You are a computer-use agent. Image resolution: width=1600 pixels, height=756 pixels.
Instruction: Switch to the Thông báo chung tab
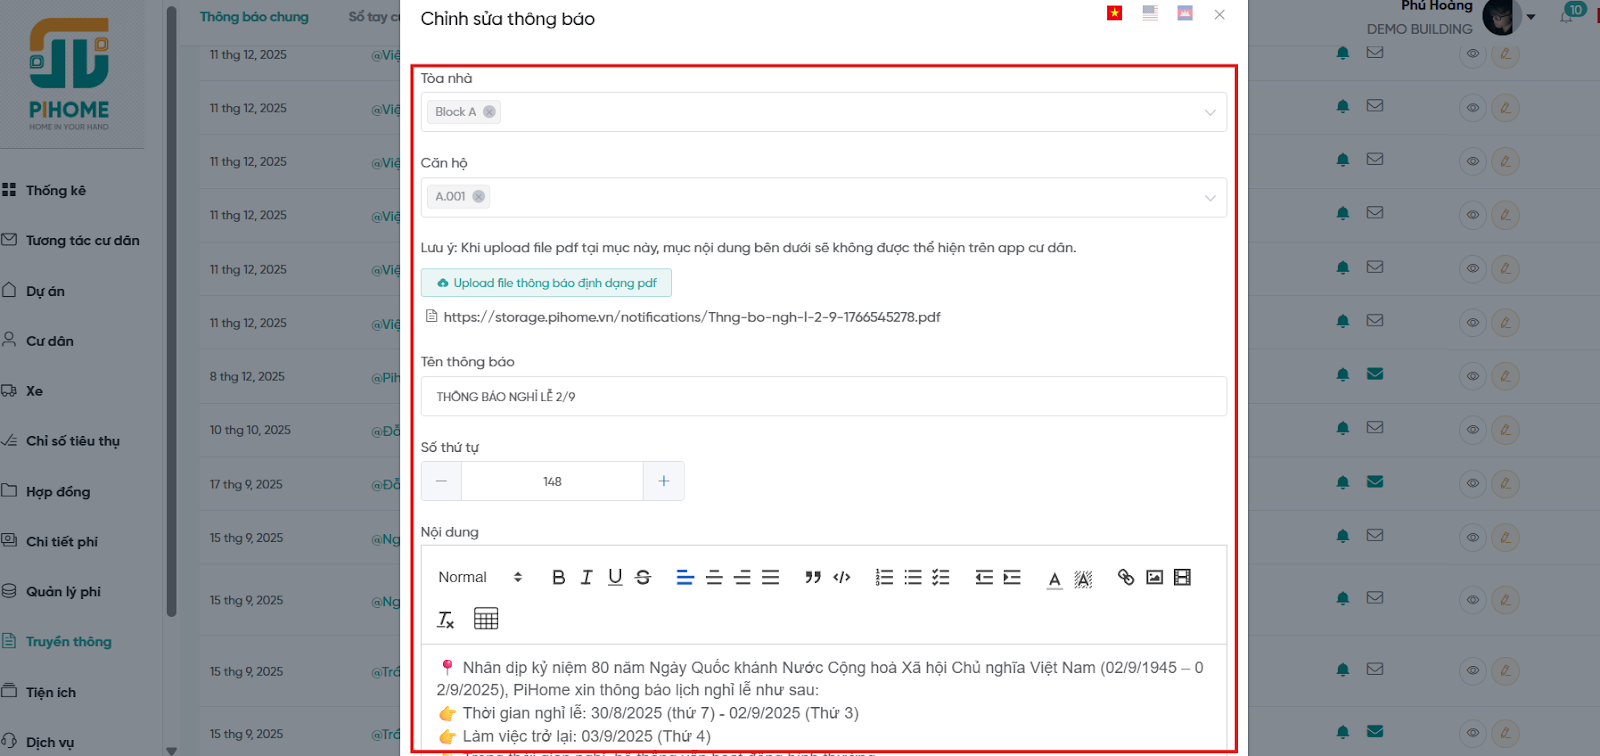click(x=254, y=17)
